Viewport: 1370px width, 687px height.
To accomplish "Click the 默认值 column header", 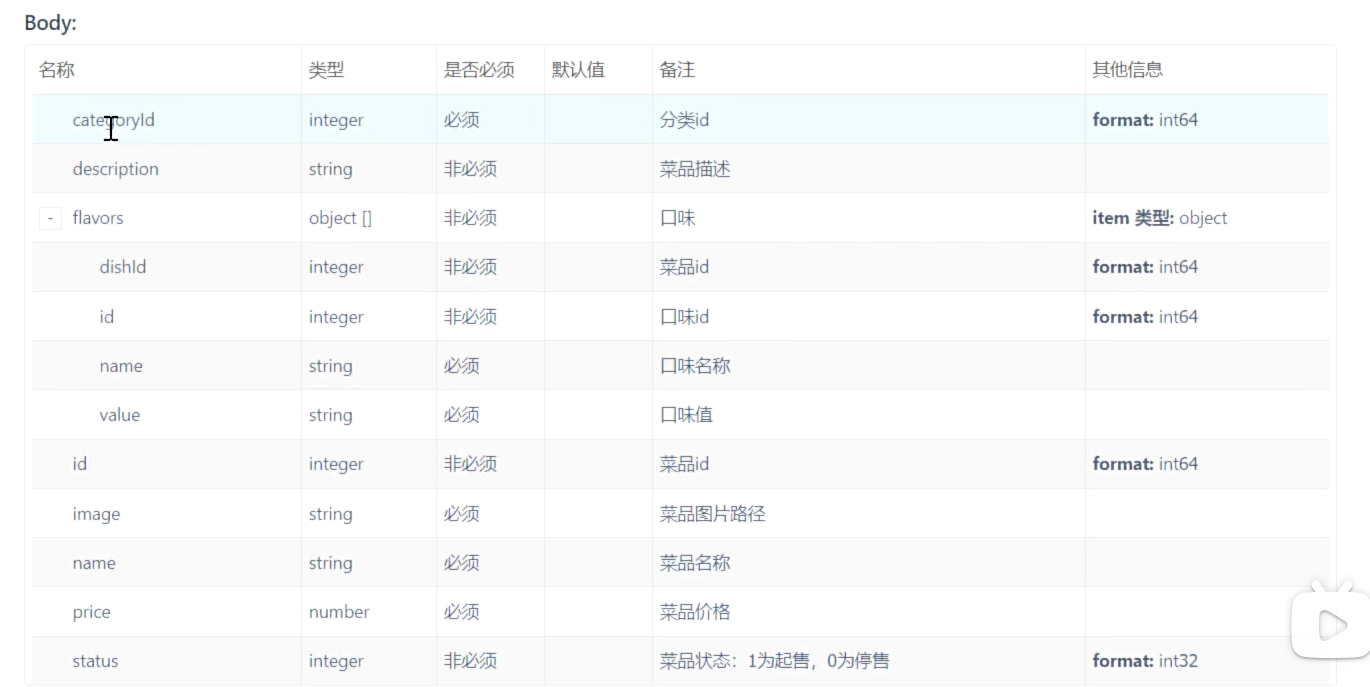I will (x=578, y=70).
